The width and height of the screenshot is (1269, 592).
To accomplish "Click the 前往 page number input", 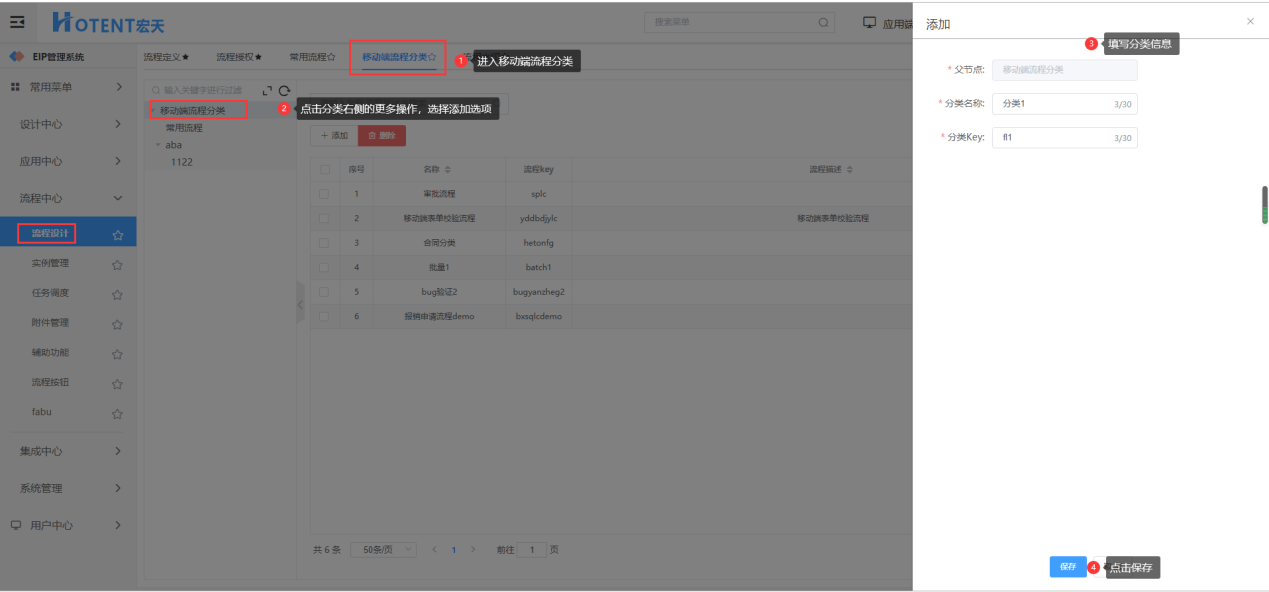I will click(532, 550).
